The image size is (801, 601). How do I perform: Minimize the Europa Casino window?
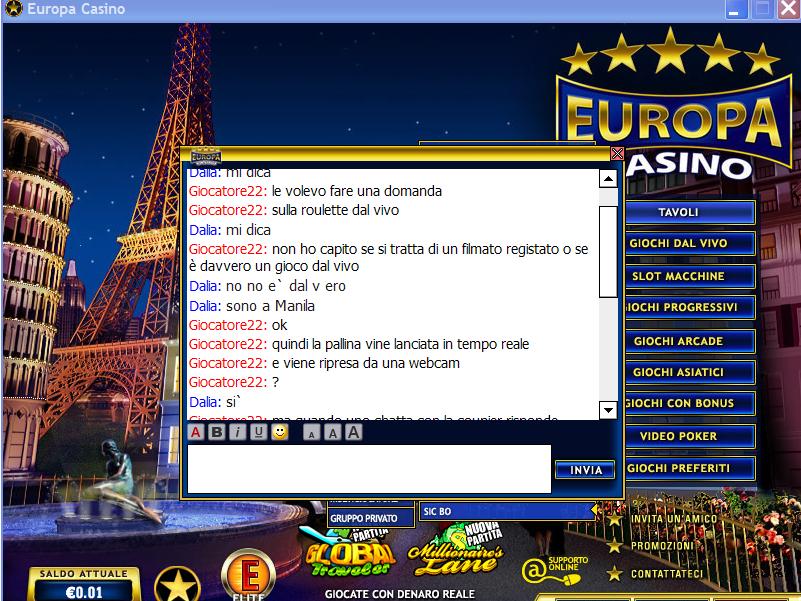(736, 9)
